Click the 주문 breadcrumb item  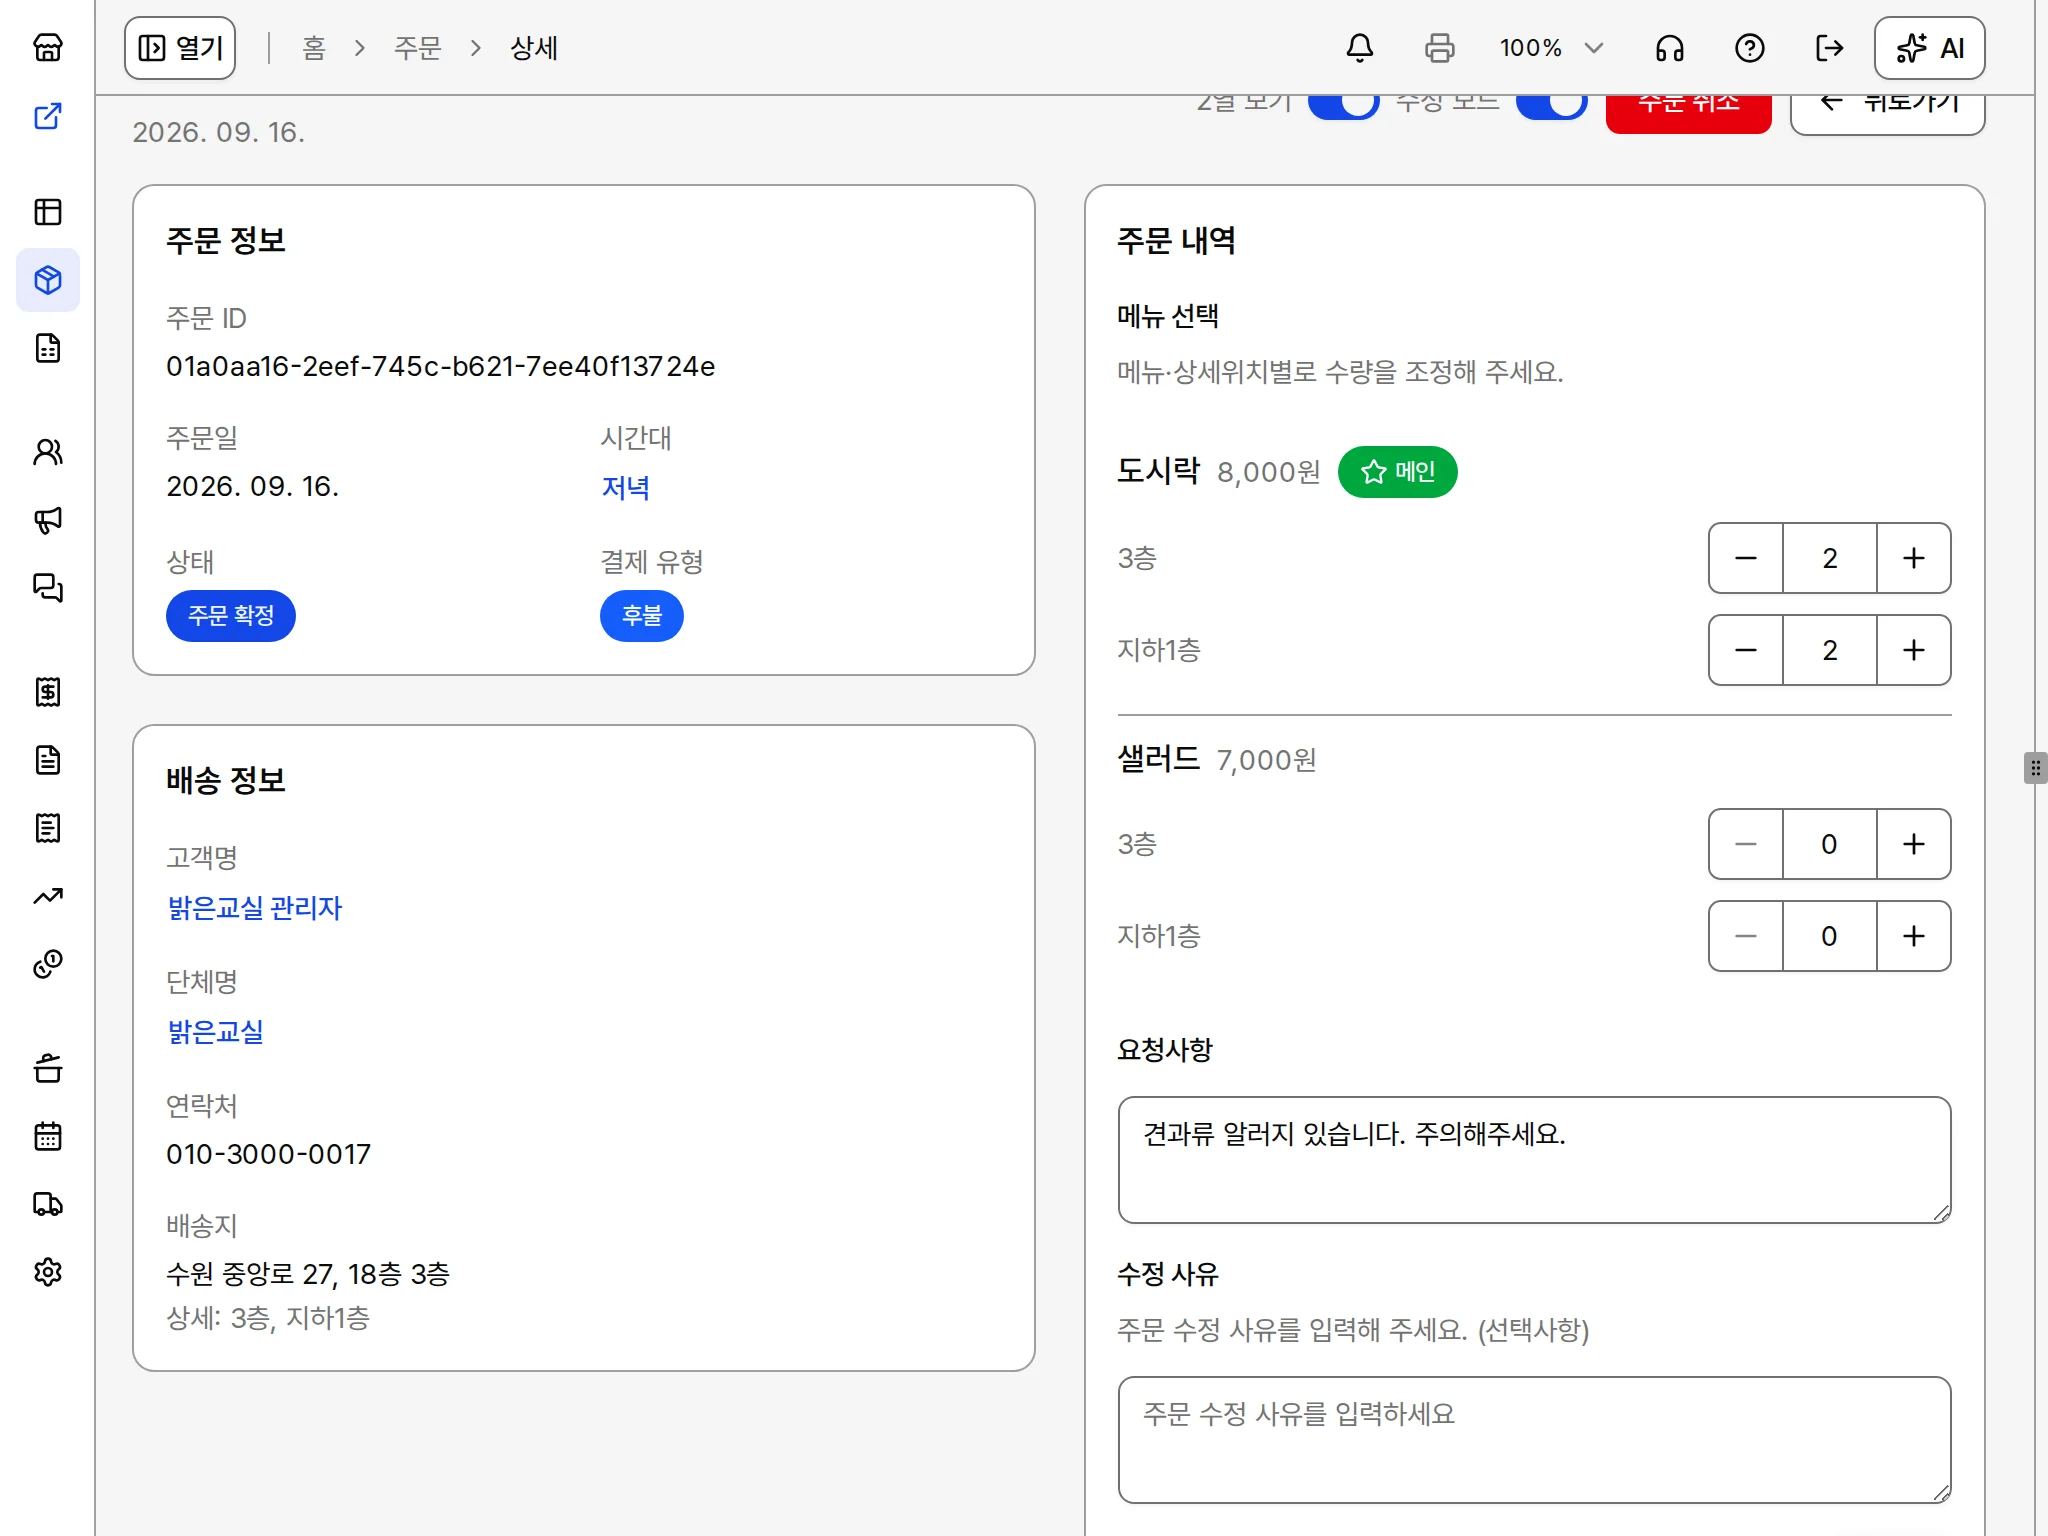click(417, 48)
